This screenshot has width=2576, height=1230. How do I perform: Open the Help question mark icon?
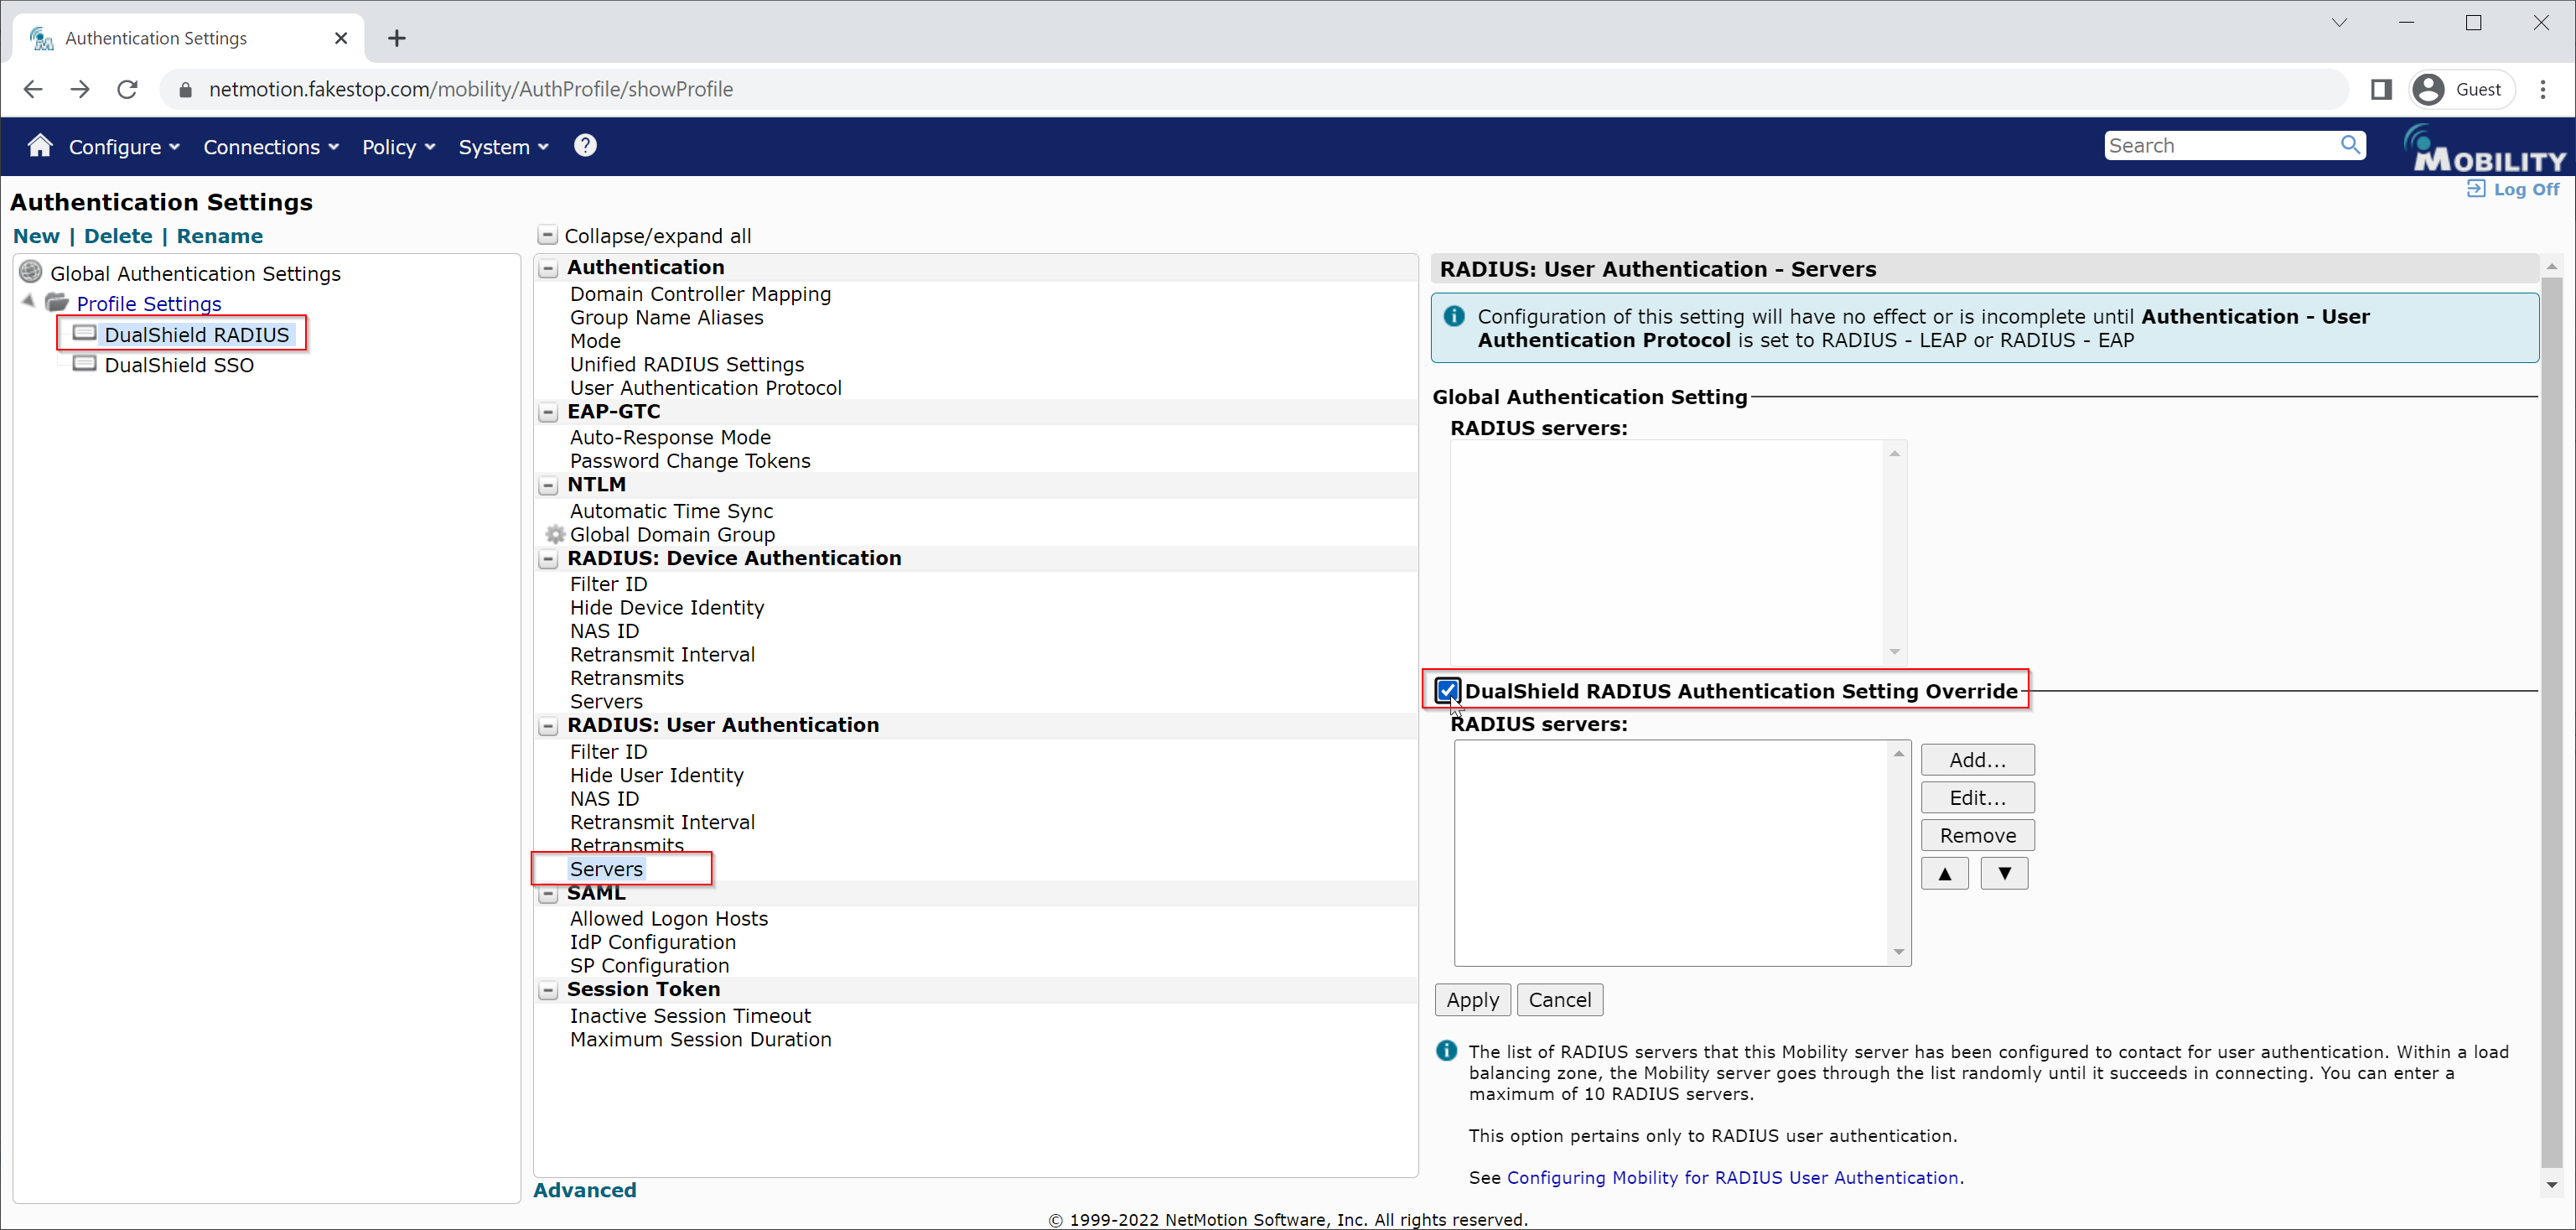585,146
